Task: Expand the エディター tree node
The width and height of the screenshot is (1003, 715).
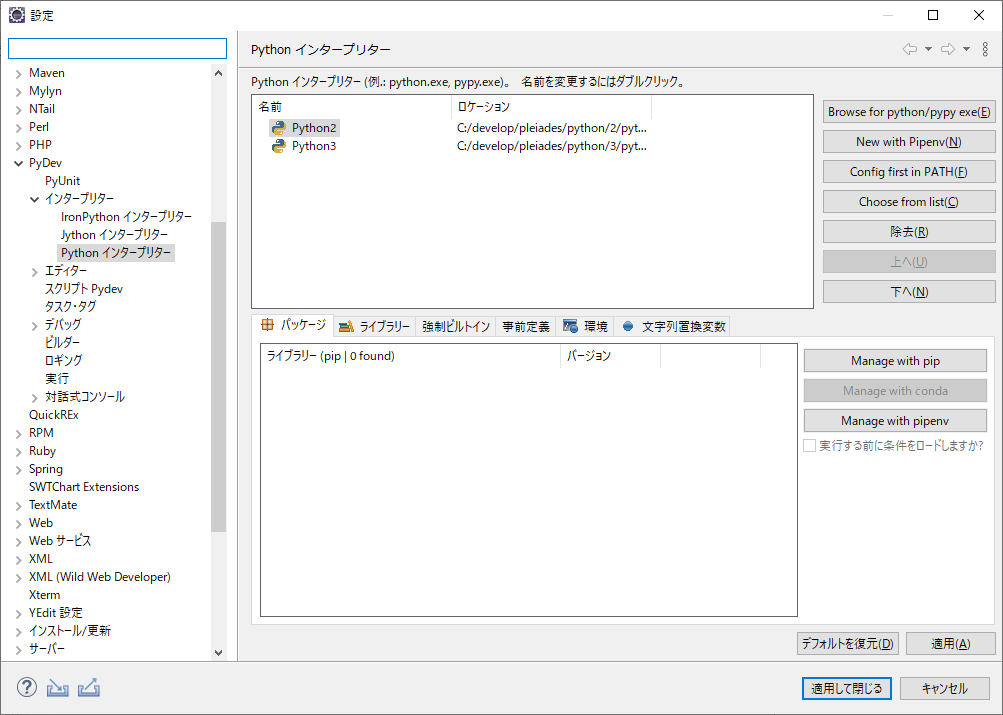Action: tap(35, 271)
